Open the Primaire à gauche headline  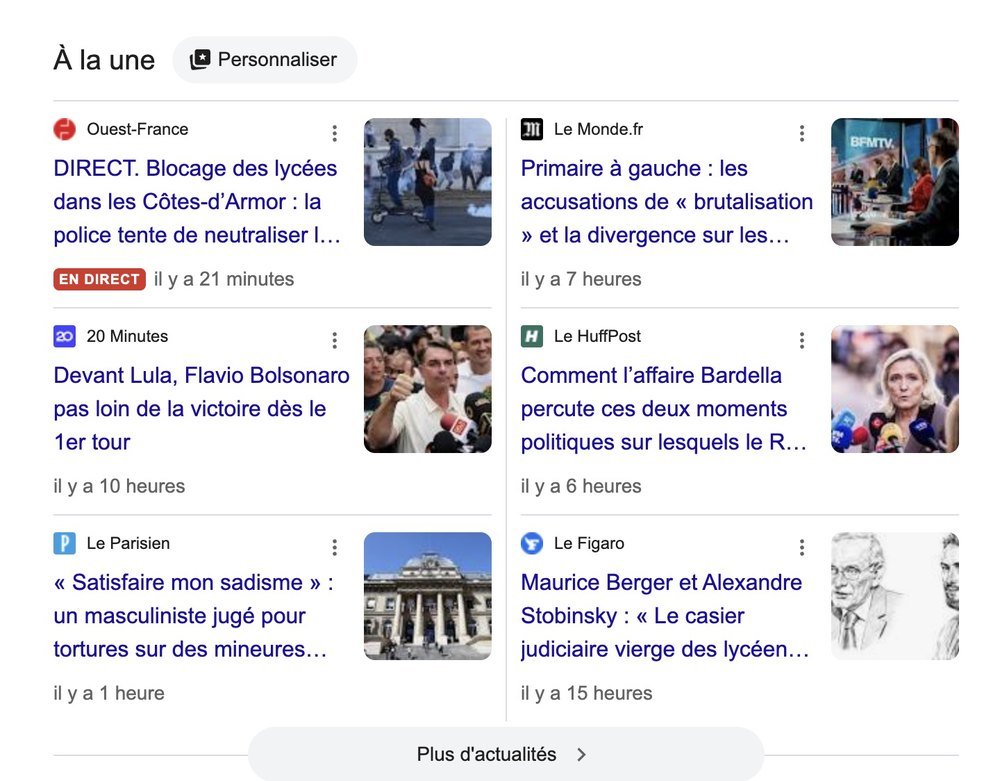pyautogui.click(x=666, y=201)
